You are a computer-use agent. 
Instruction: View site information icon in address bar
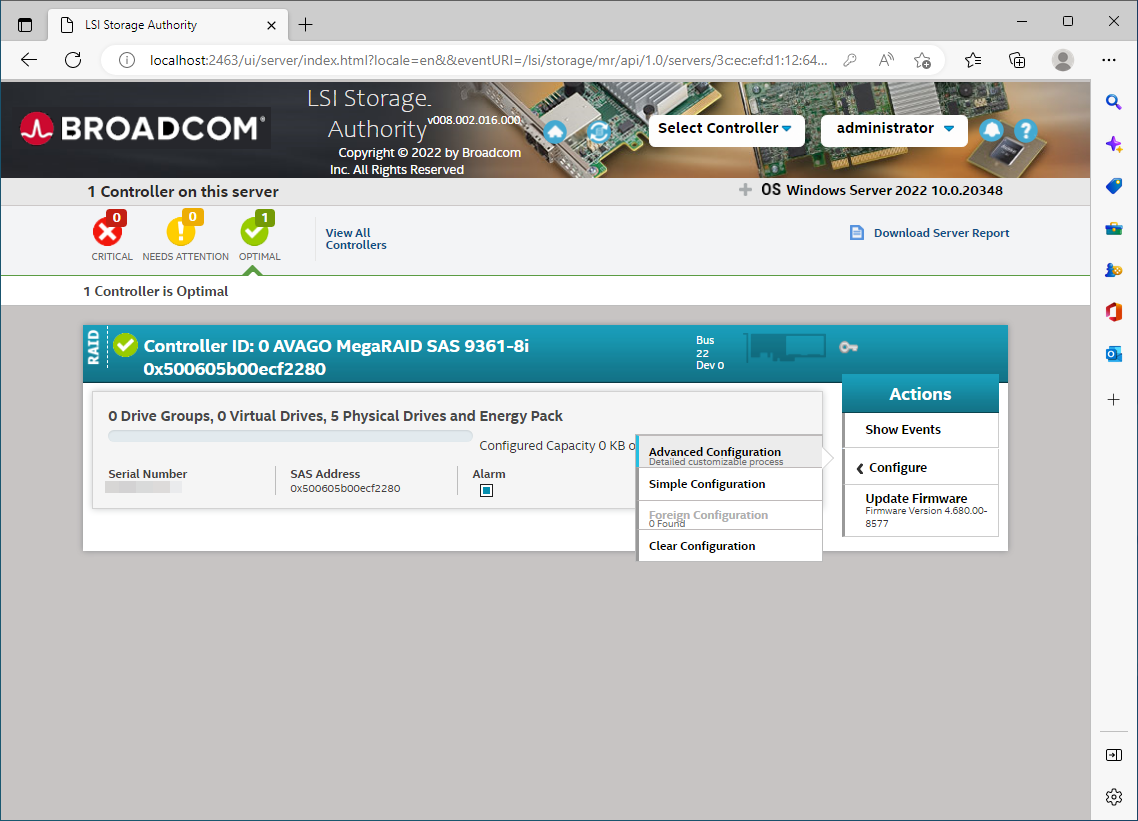click(127, 60)
